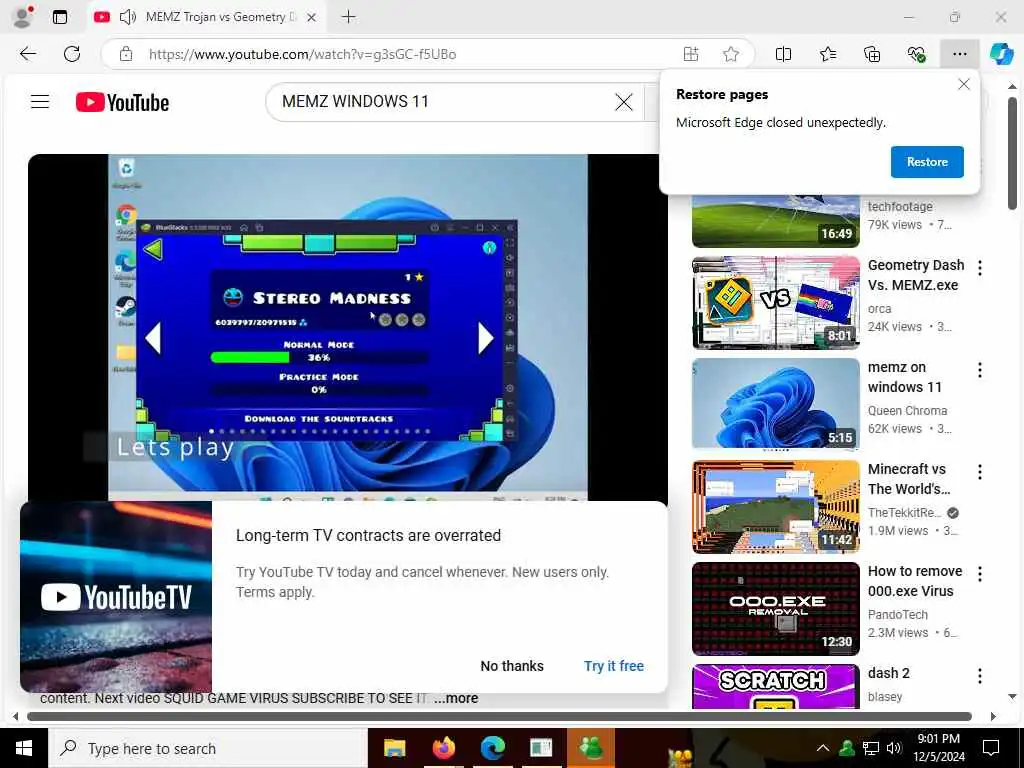The image size is (1024, 768).
Task: Click Try it free button
Action: point(614,665)
